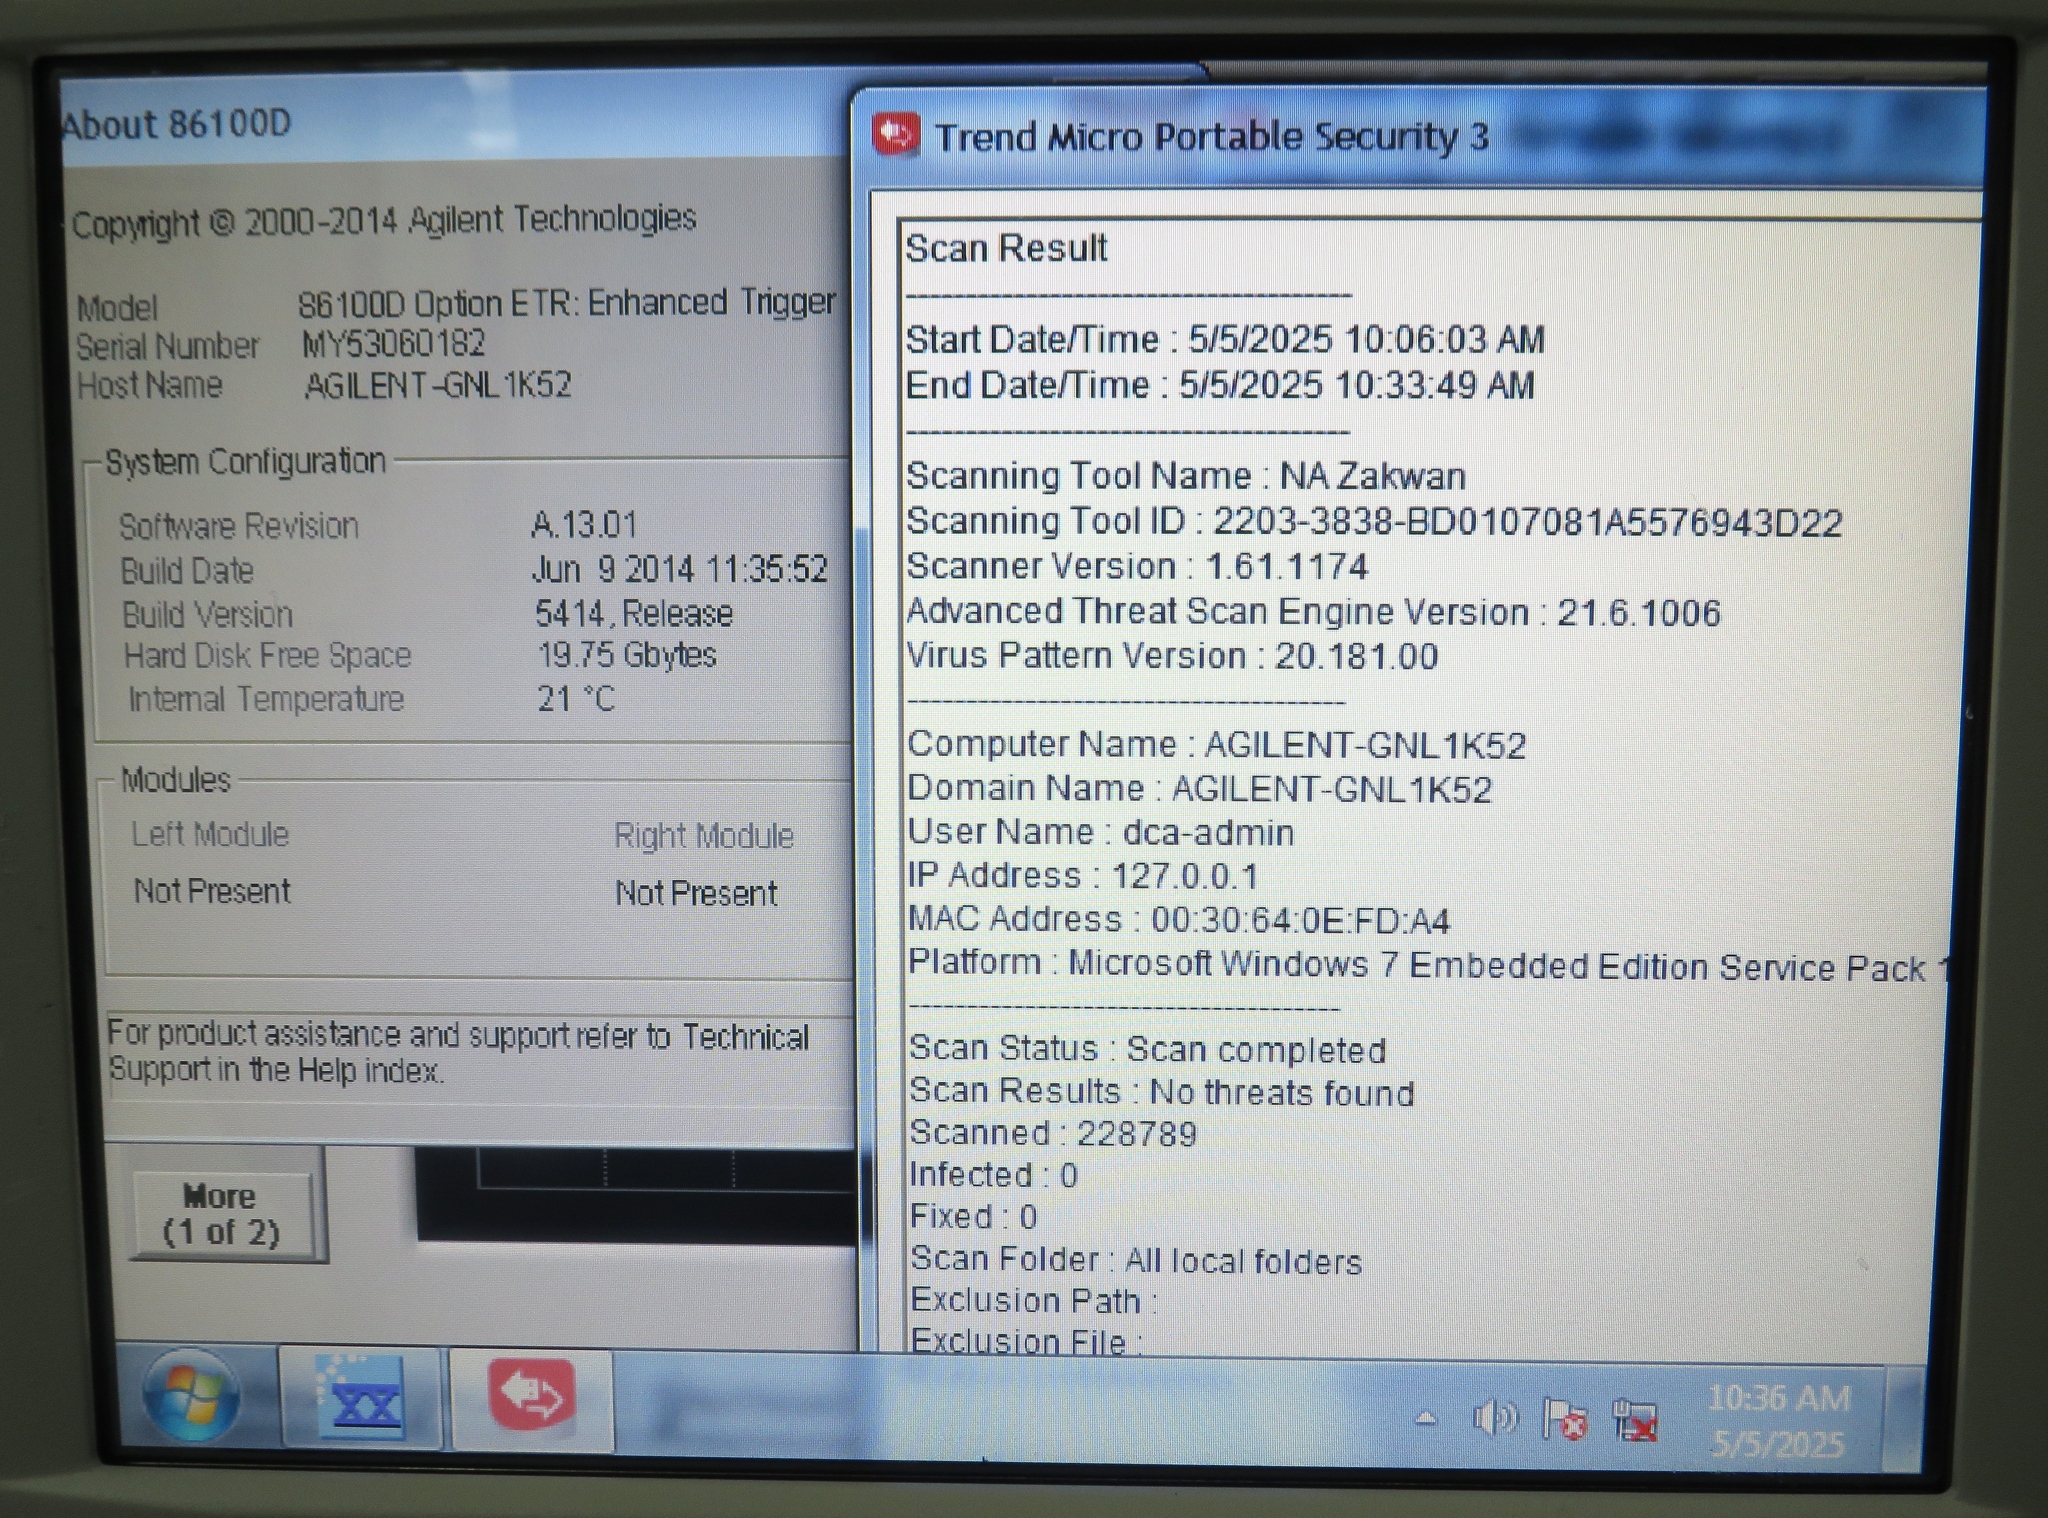
Task: Open the Windows Start menu orb
Action: [190, 1396]
